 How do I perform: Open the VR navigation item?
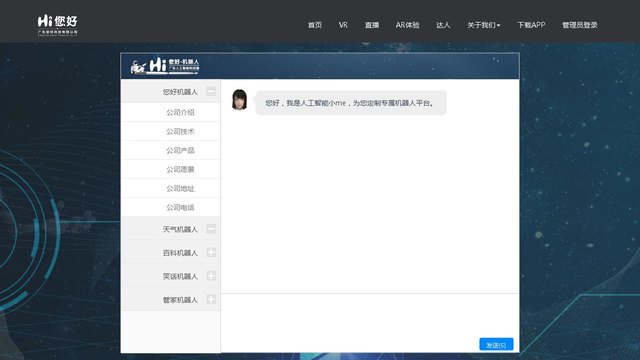pyautogui.click(x=343, y=25)
